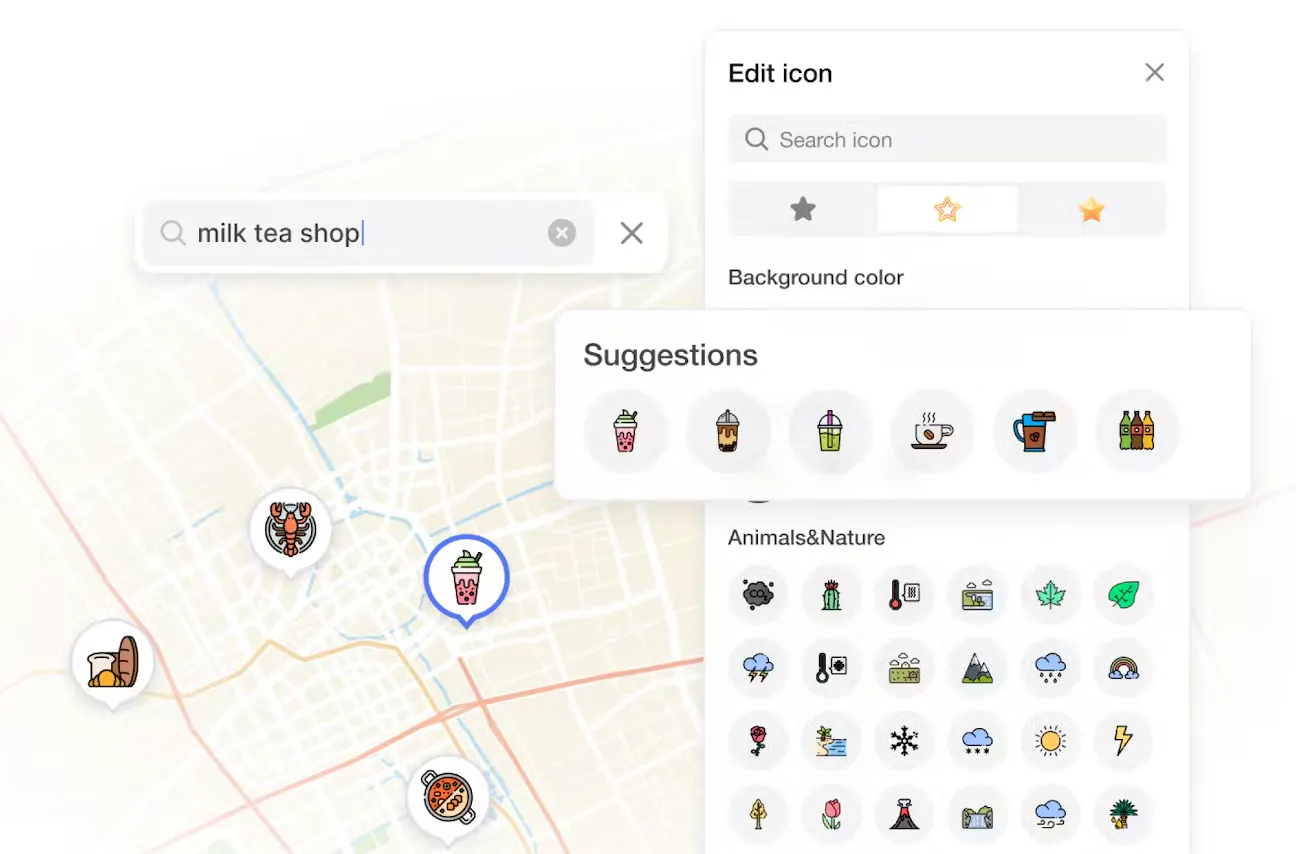Pick the cold thermometer with snowflake icon

[x=831, y=668]
